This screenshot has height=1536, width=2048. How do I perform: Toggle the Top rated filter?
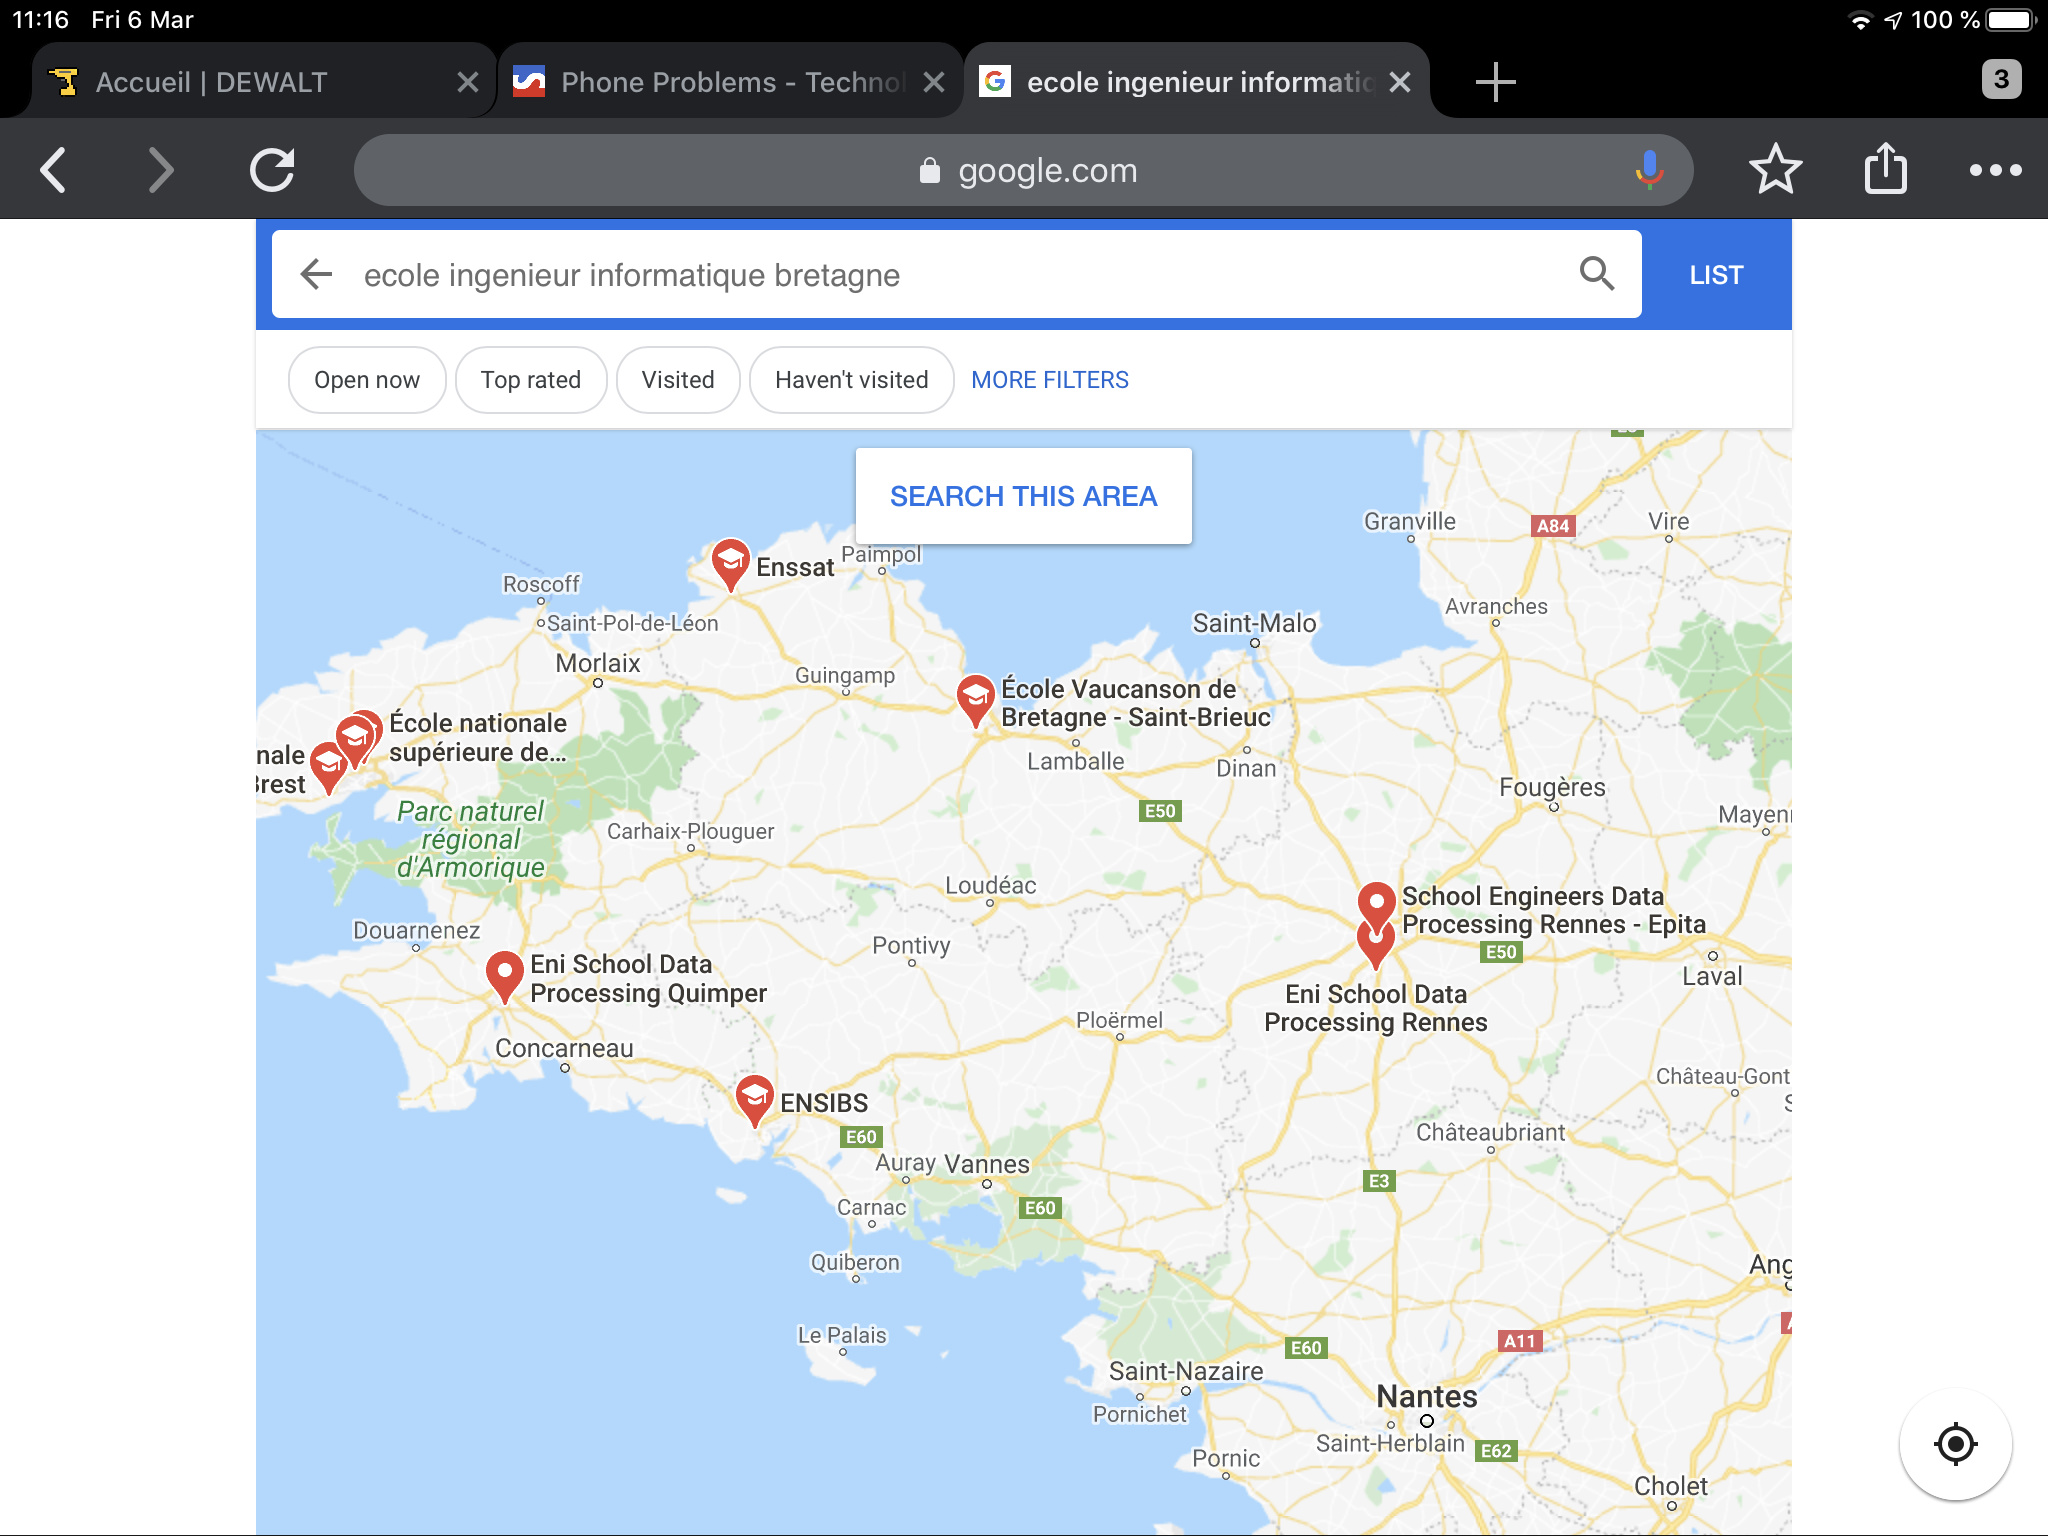point(531,380)
